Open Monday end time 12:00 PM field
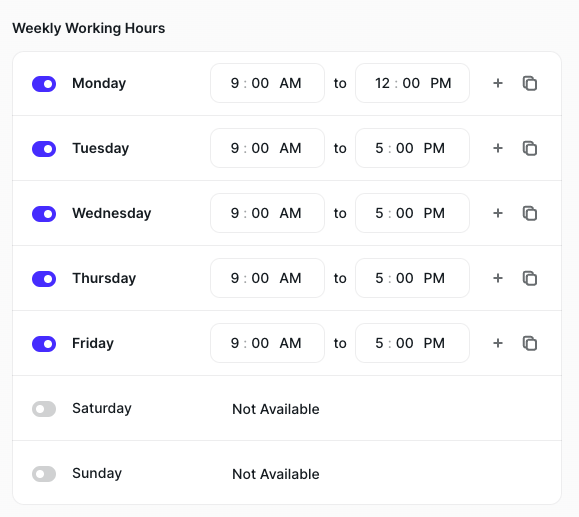579x517 pixels. [x=412, y=83]
